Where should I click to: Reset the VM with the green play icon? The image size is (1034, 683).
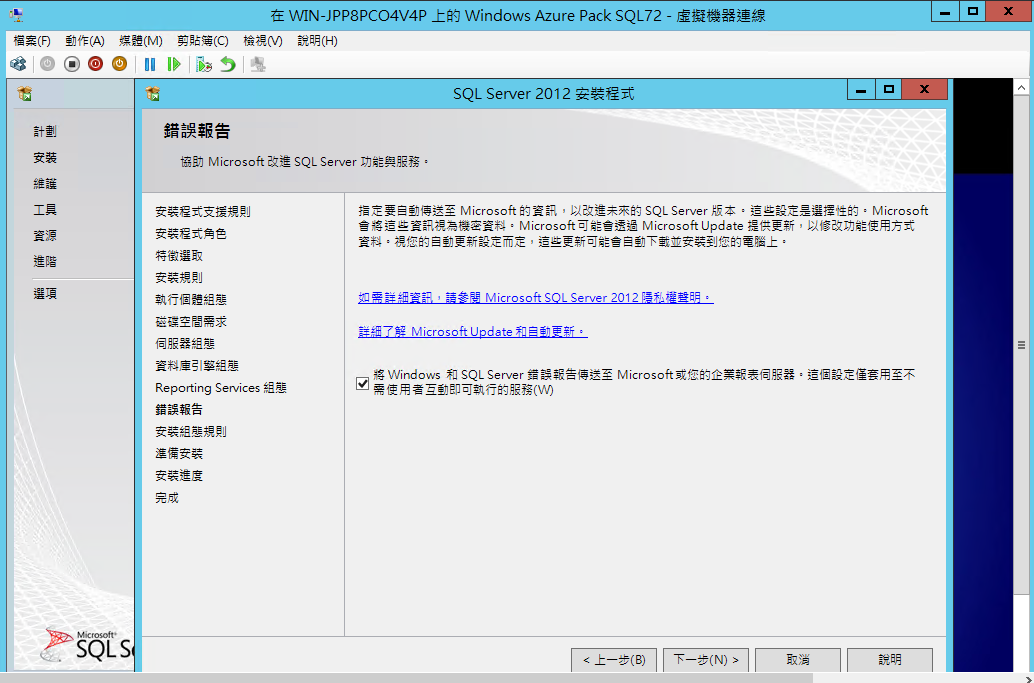click(x=174, y=64)
